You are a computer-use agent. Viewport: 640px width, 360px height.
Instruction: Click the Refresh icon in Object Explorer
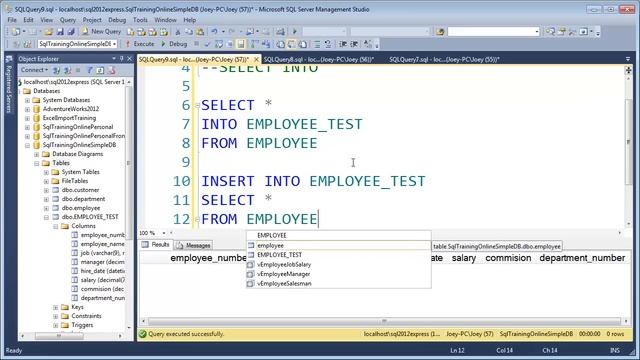point(100,70)
